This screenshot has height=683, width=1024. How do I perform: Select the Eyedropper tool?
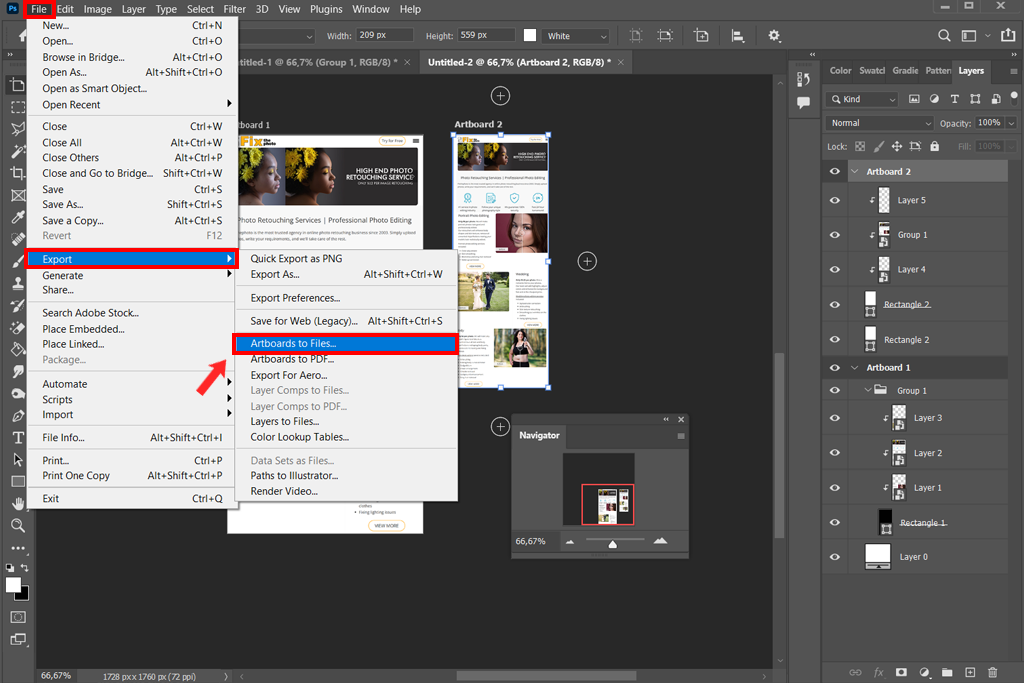pos(18,217)
